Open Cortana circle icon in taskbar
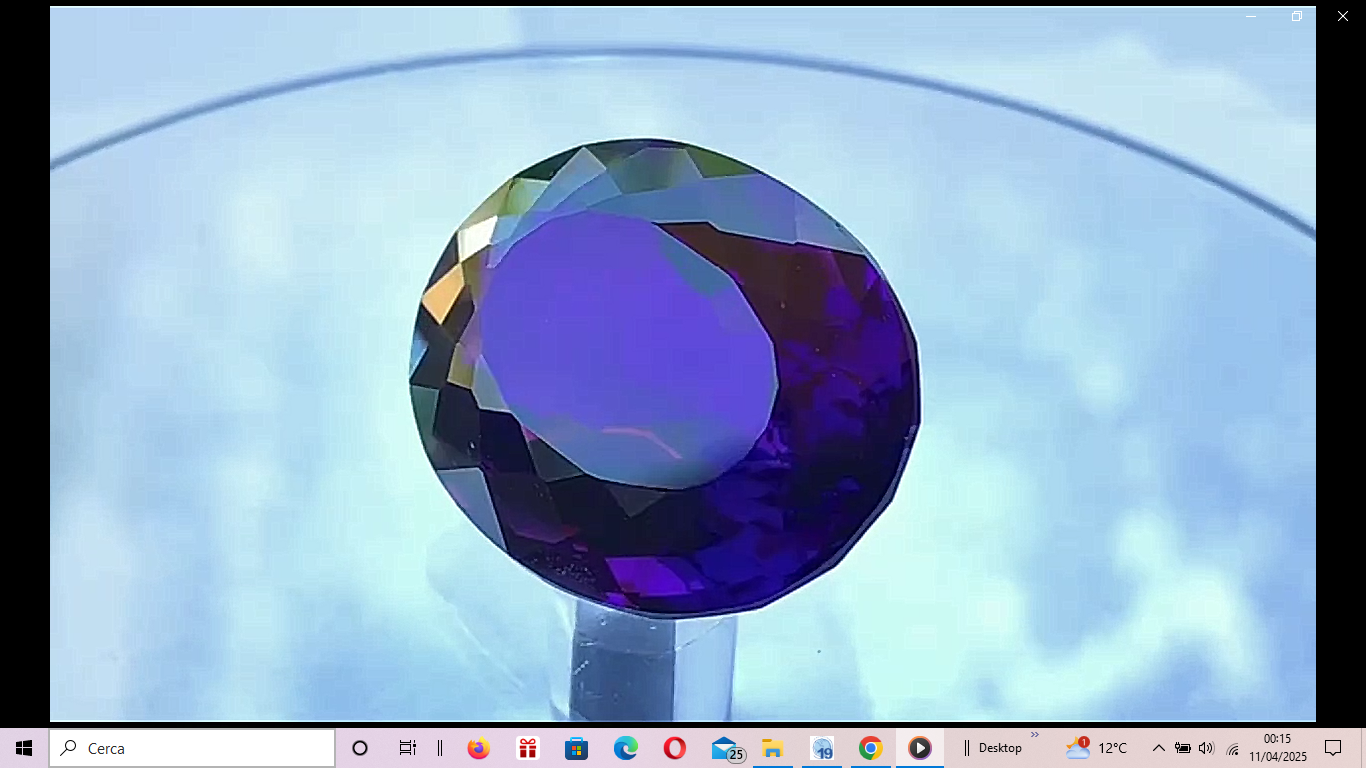The image size is (1366, 768). (x=360, y=748)
